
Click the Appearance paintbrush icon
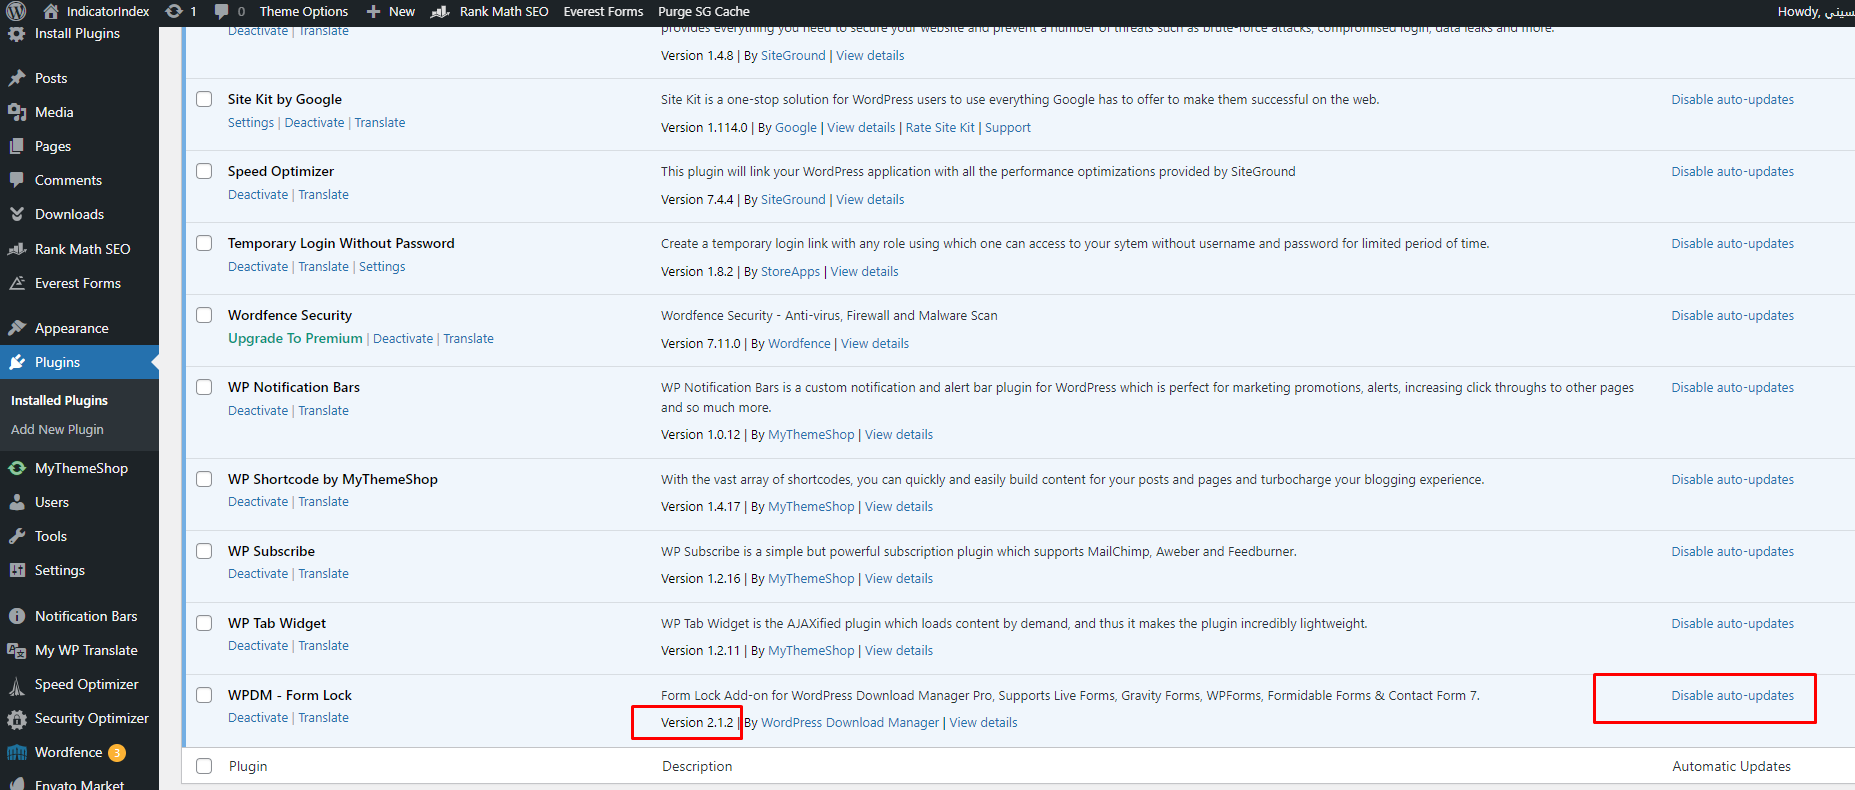click(x=17, y=328)
